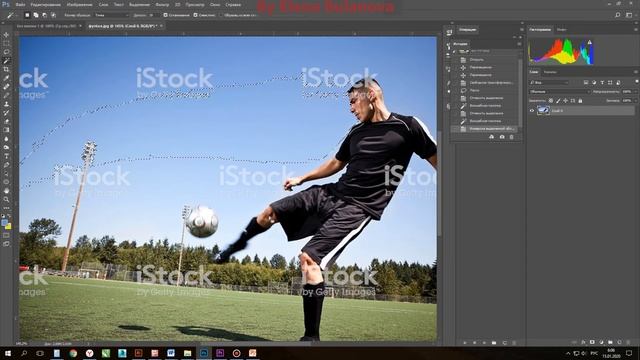The image size is (640, 360).
Task: Click the New selection mode icon
Action: (x=27, y=15)
